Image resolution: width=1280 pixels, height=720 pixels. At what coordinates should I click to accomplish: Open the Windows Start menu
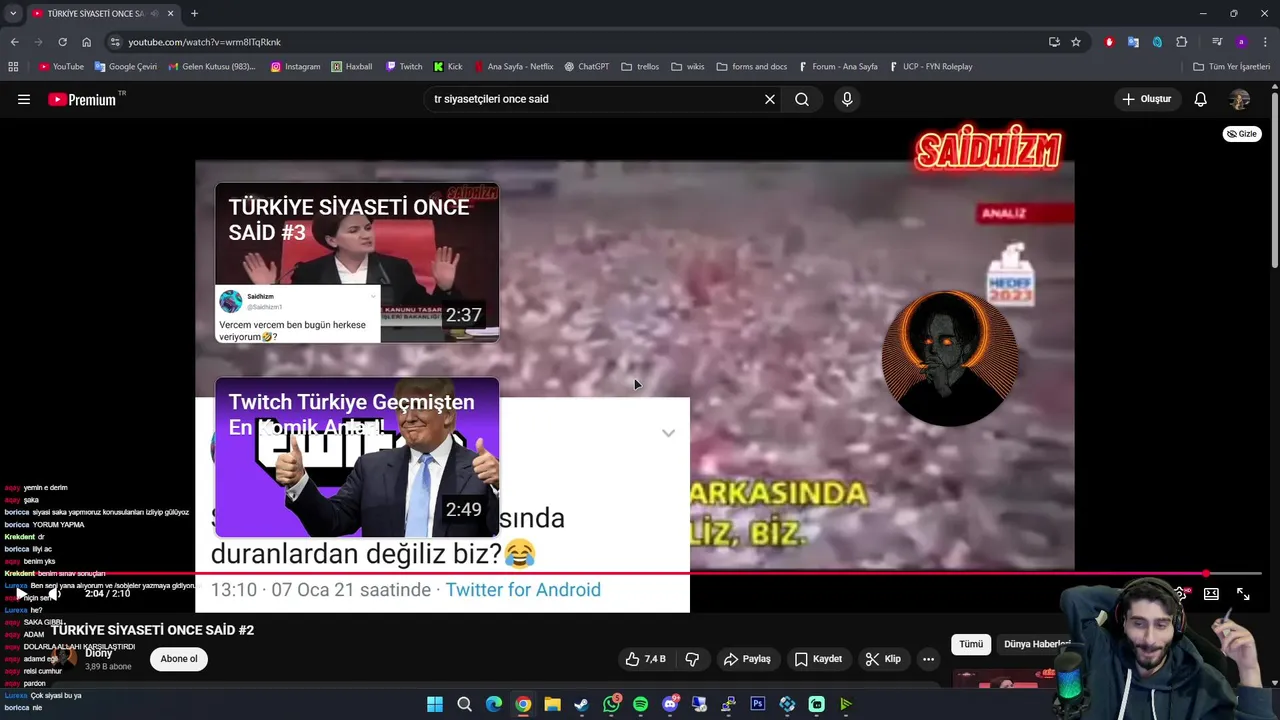click(435, 704)
